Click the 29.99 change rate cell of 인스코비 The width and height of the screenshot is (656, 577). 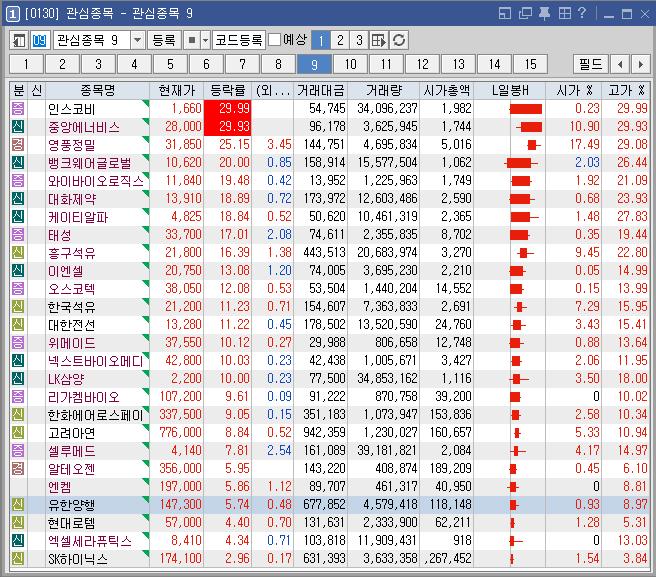pyautogui.click(x=228, y=108)
